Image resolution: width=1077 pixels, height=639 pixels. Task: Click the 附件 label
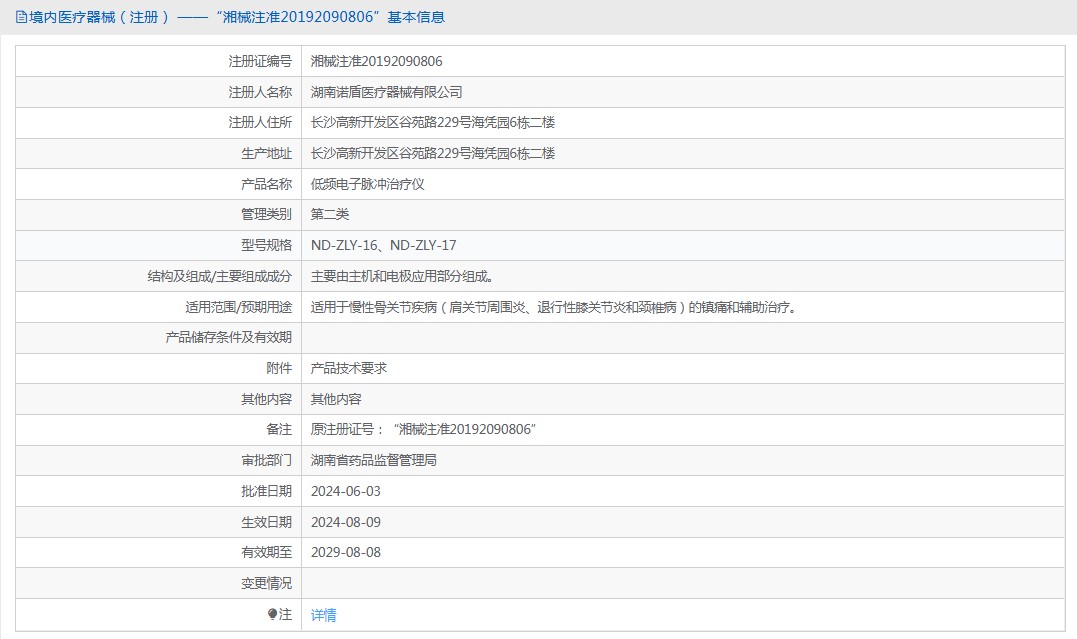tap(279, 368)
